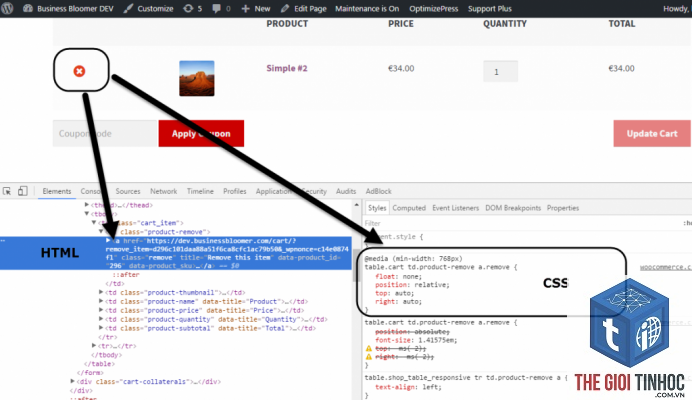
Task: Click the PRICE column header
Action: 401,24
